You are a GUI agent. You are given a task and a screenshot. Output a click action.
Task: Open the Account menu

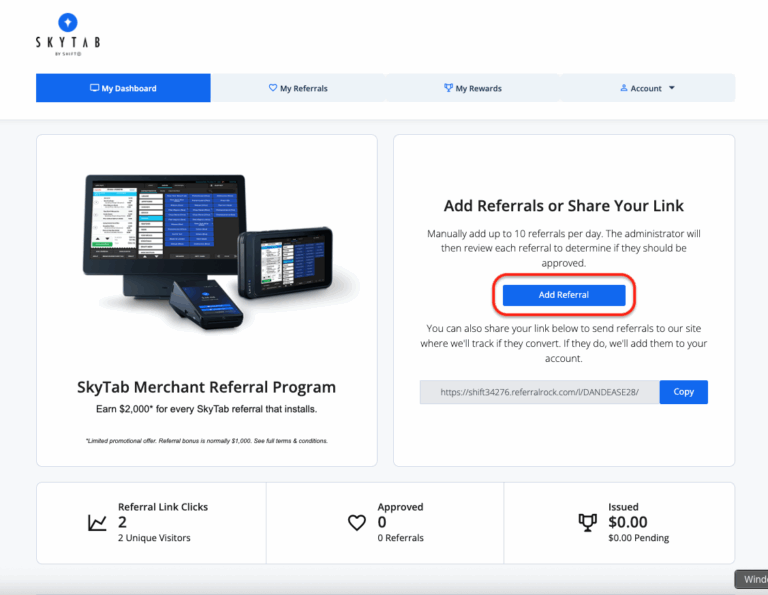[x=648, y=88]
